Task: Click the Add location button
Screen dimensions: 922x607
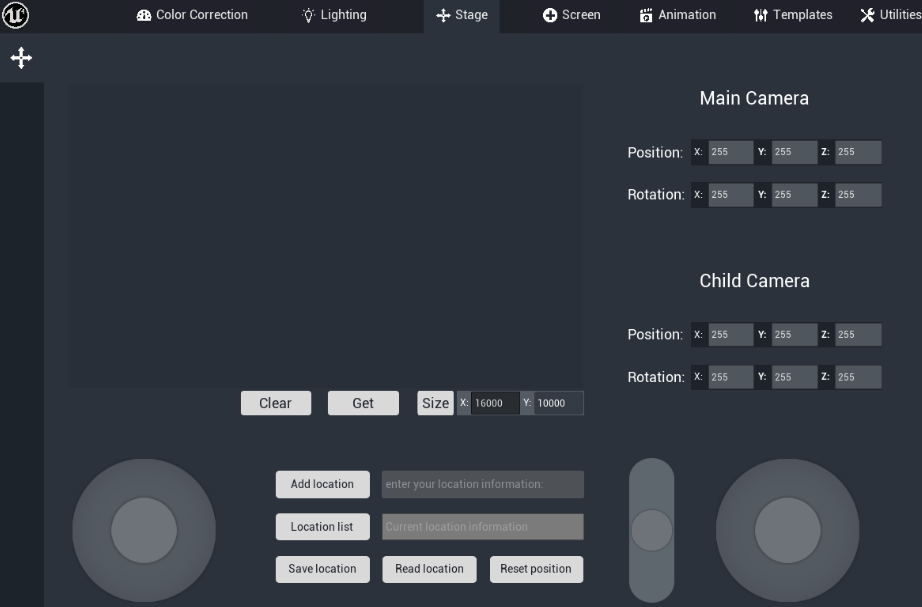Action: tap(323, 484)
